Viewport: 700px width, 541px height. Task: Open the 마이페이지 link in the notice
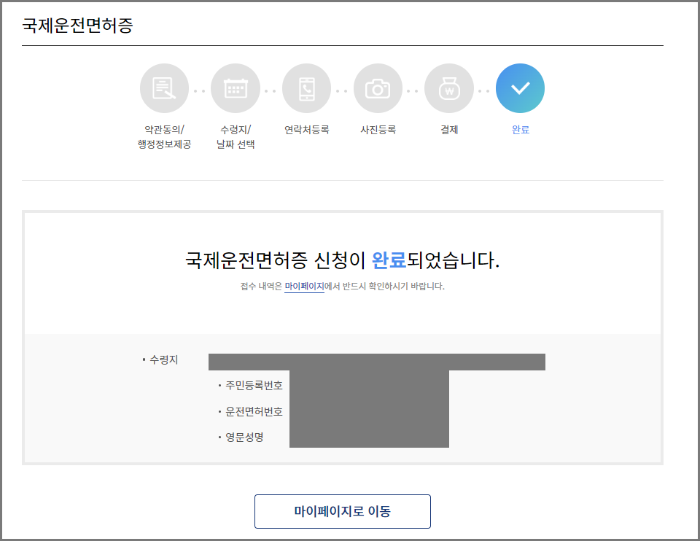tap(304, 286)
